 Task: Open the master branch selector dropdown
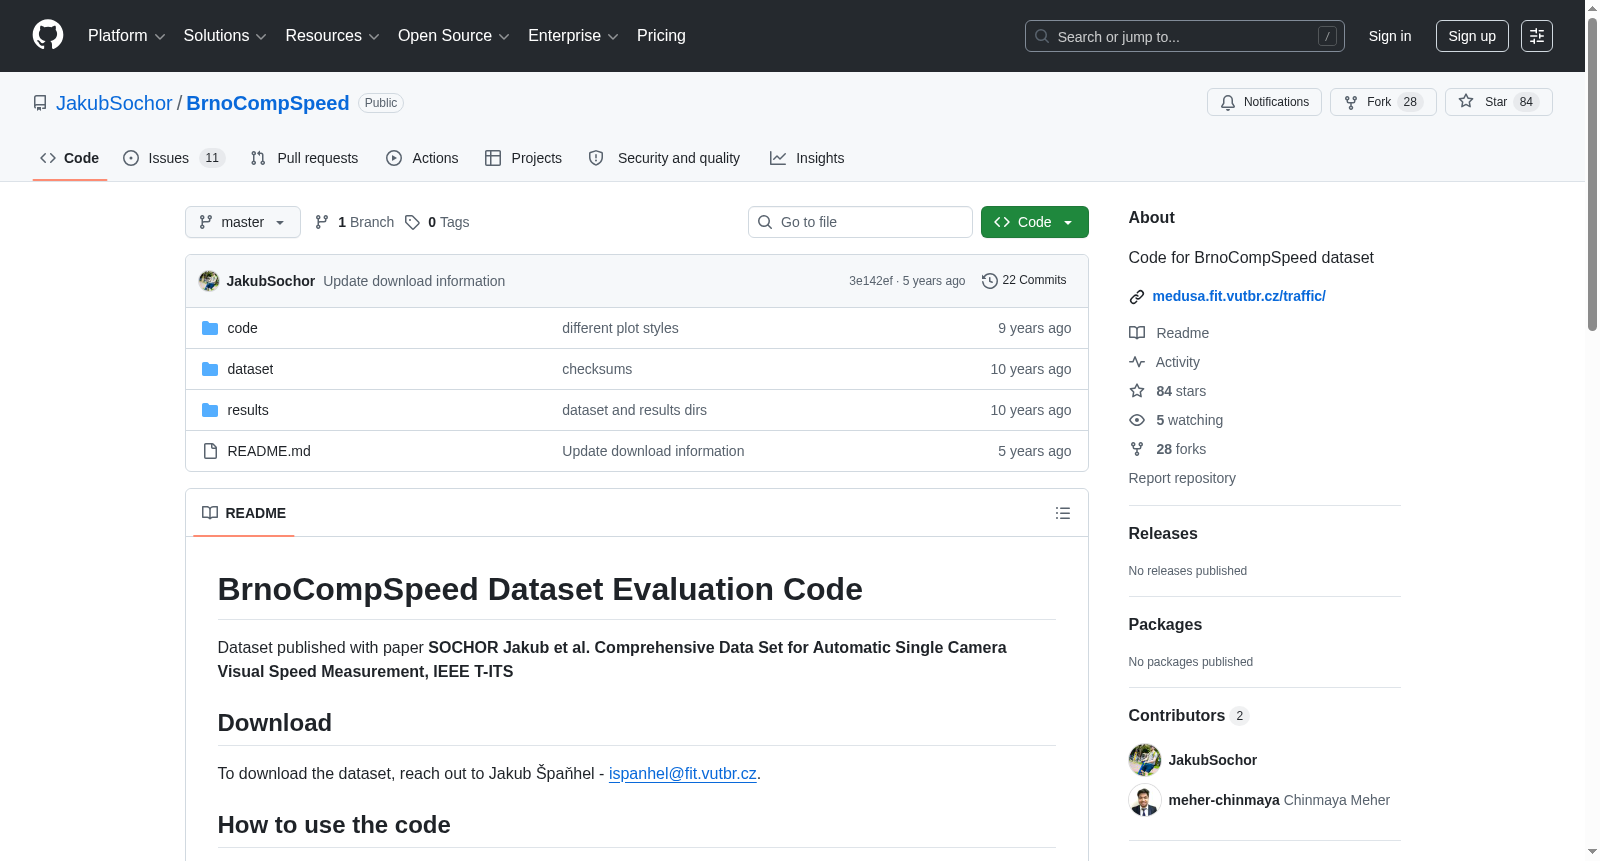(x=243, y=222)
